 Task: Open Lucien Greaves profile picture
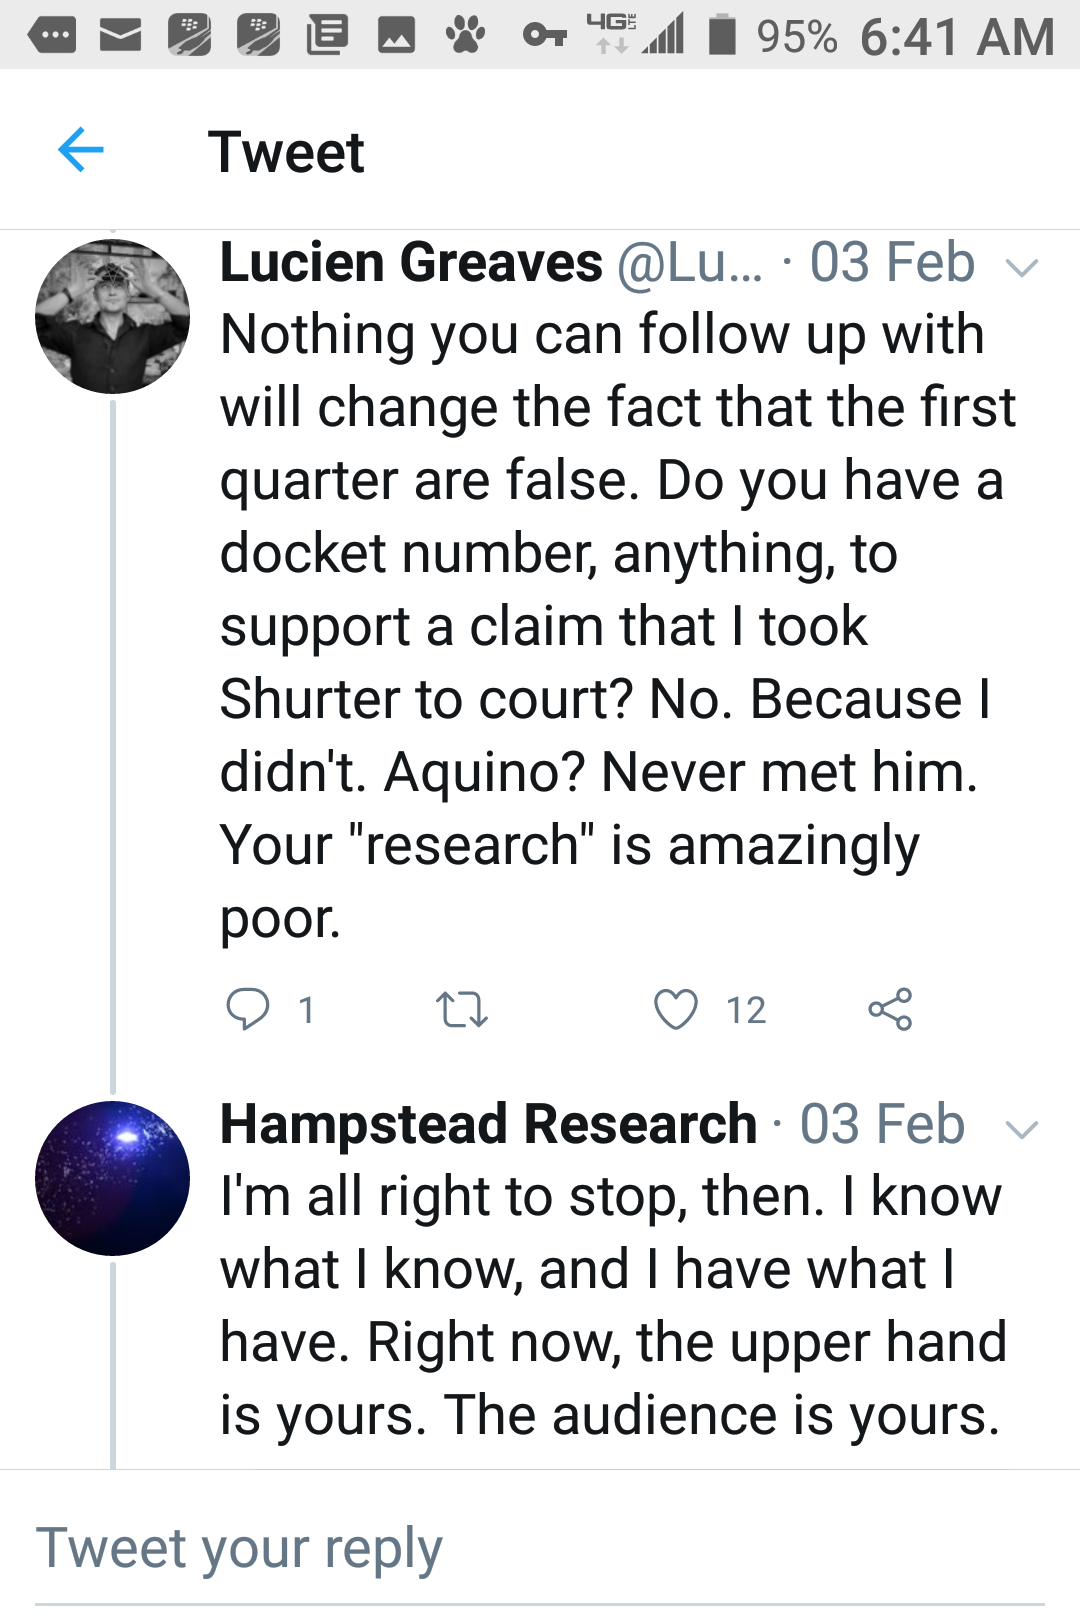[112, 316]
